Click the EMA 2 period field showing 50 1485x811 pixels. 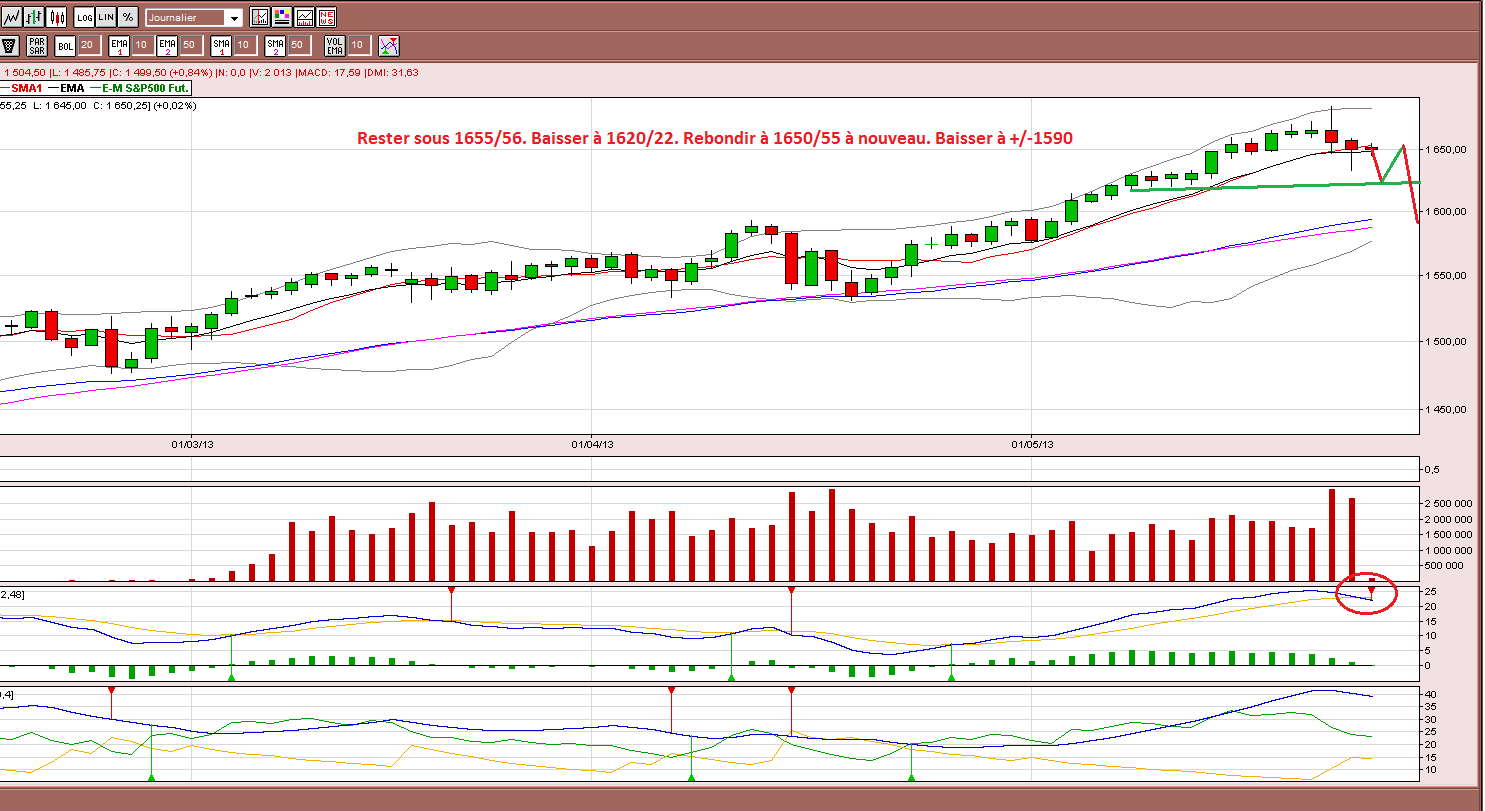tap(191, 45)
